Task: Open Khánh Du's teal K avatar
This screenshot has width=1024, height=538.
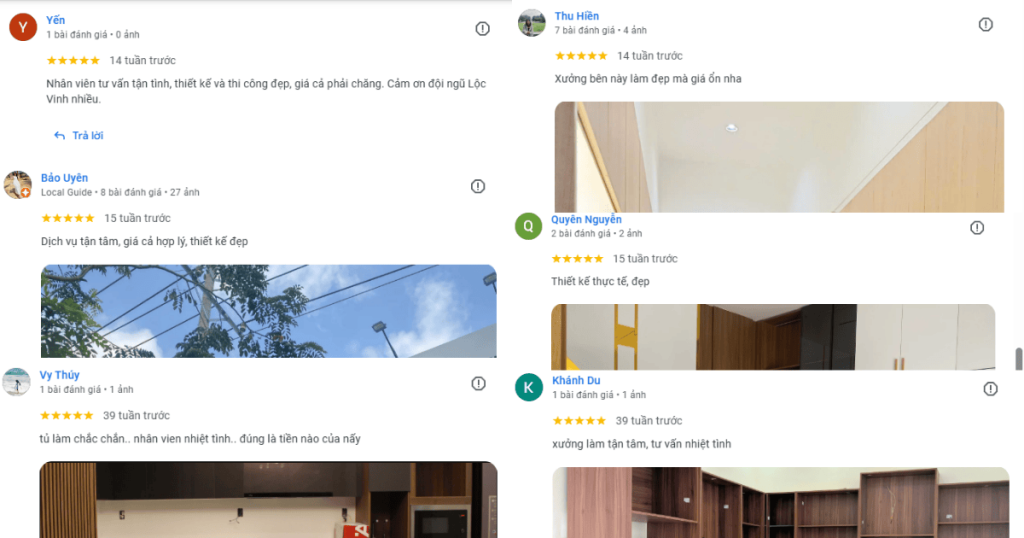Action: pyautogui.click(x=529, y=387)
